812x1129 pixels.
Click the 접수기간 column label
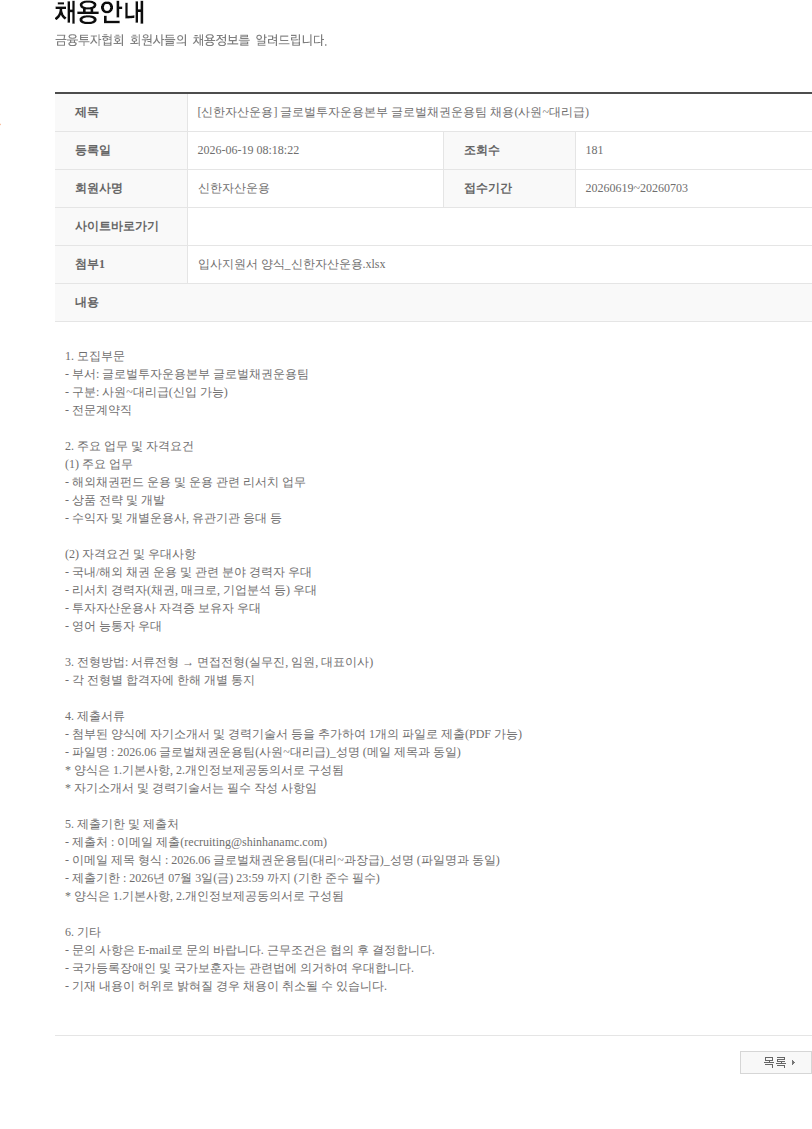(487, 189)
